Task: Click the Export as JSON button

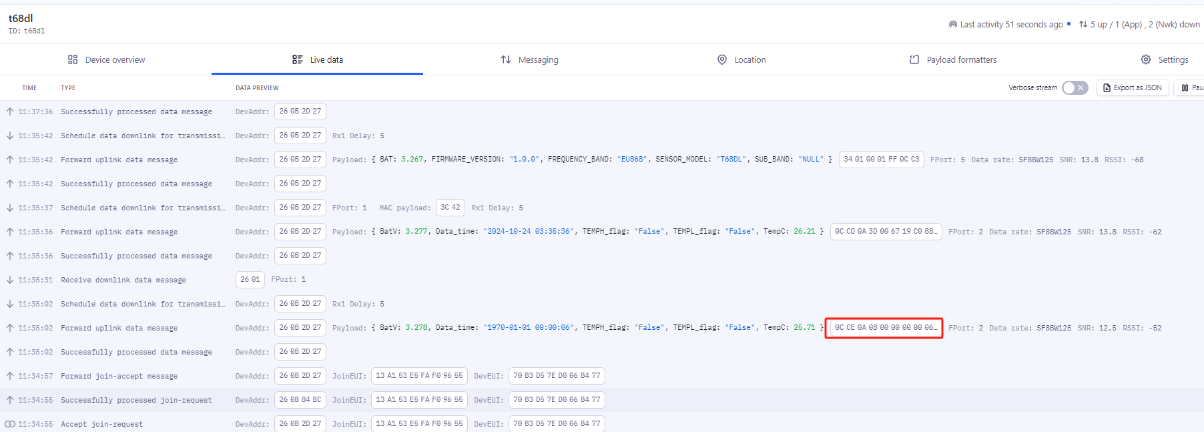Action: click(x=1133, y=88)
